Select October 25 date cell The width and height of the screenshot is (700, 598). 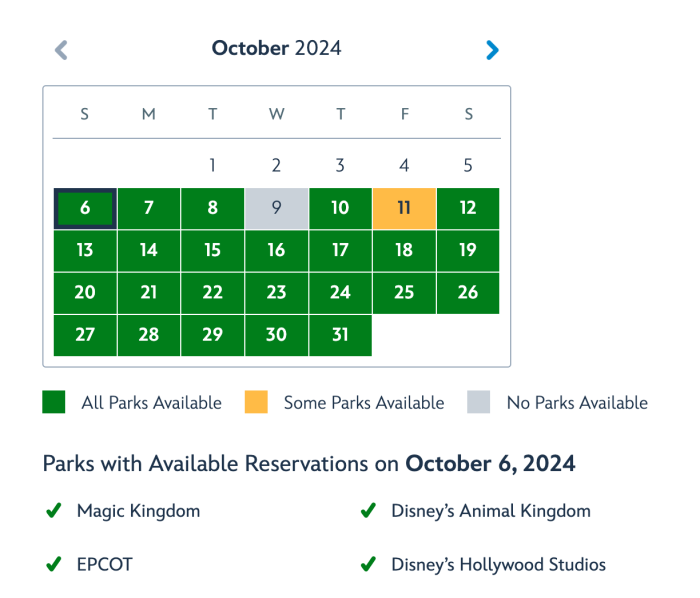404,292
